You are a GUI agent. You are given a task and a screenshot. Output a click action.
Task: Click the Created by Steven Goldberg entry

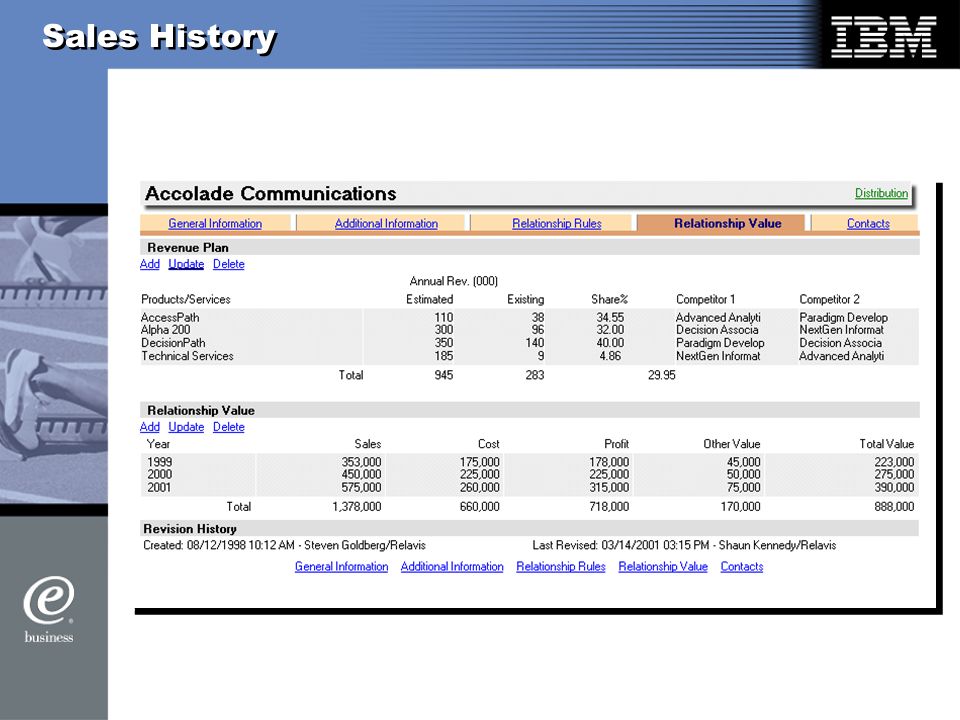tap(284, 545)
